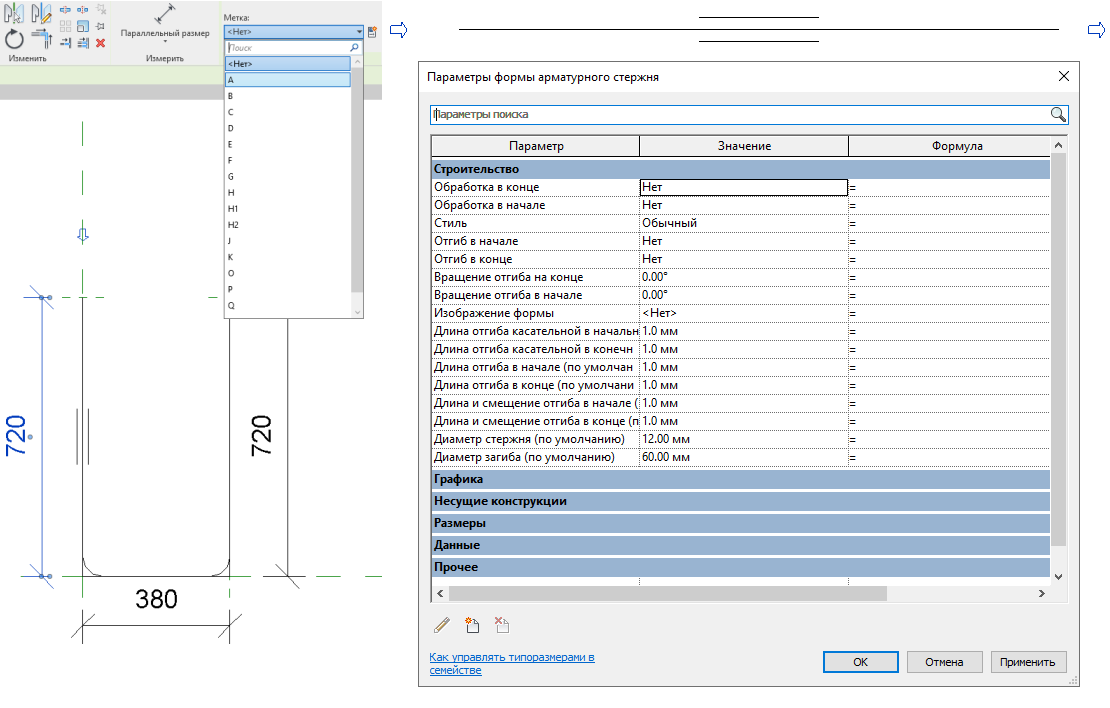This screenshot has width=1110, height=708.
Task: Click the table's scroll right arrow
Action: pyautogui.click(x=1041, y=593)
